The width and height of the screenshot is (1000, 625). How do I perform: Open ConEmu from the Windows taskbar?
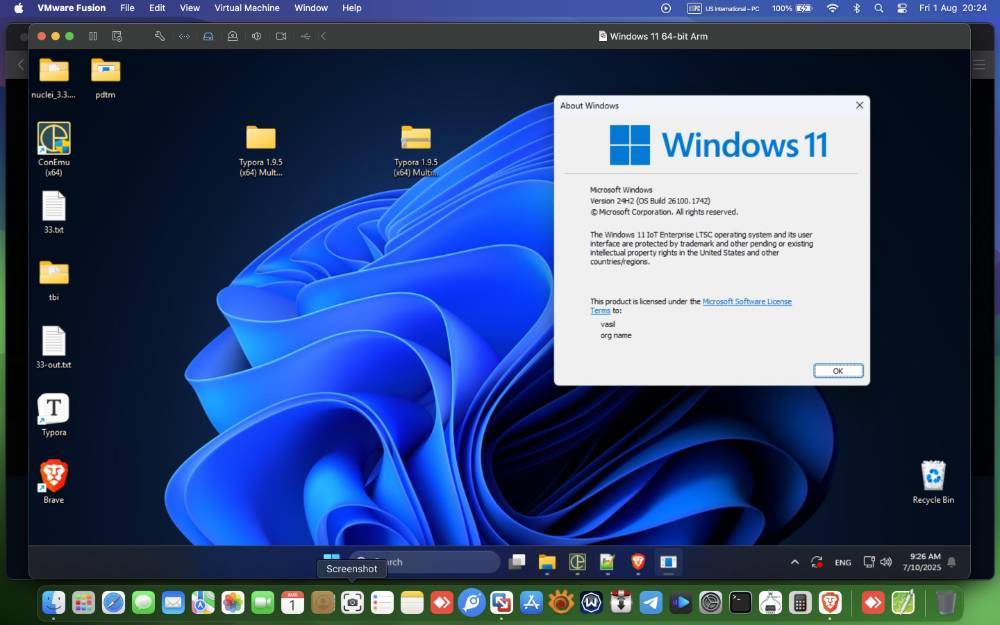[577, 561]
